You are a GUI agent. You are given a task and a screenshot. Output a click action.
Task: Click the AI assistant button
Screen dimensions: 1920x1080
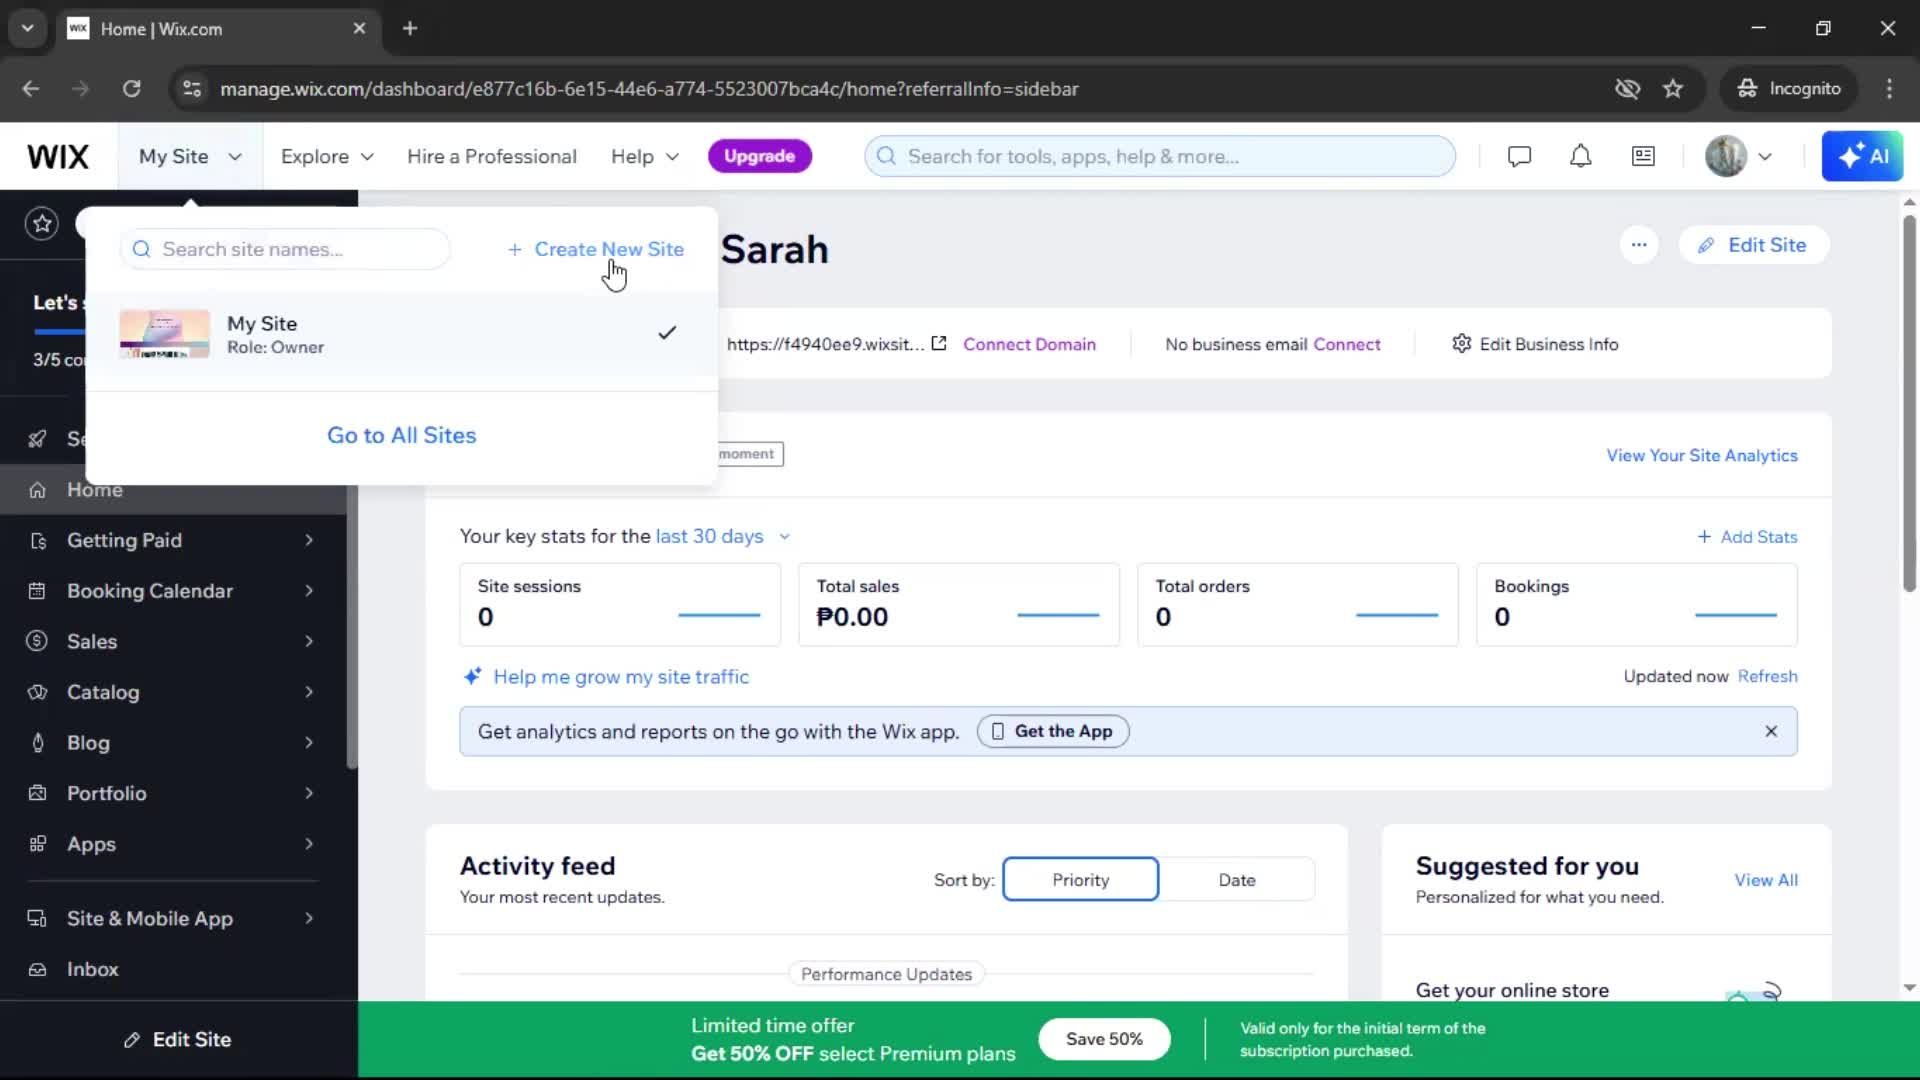click(1862, 156)
